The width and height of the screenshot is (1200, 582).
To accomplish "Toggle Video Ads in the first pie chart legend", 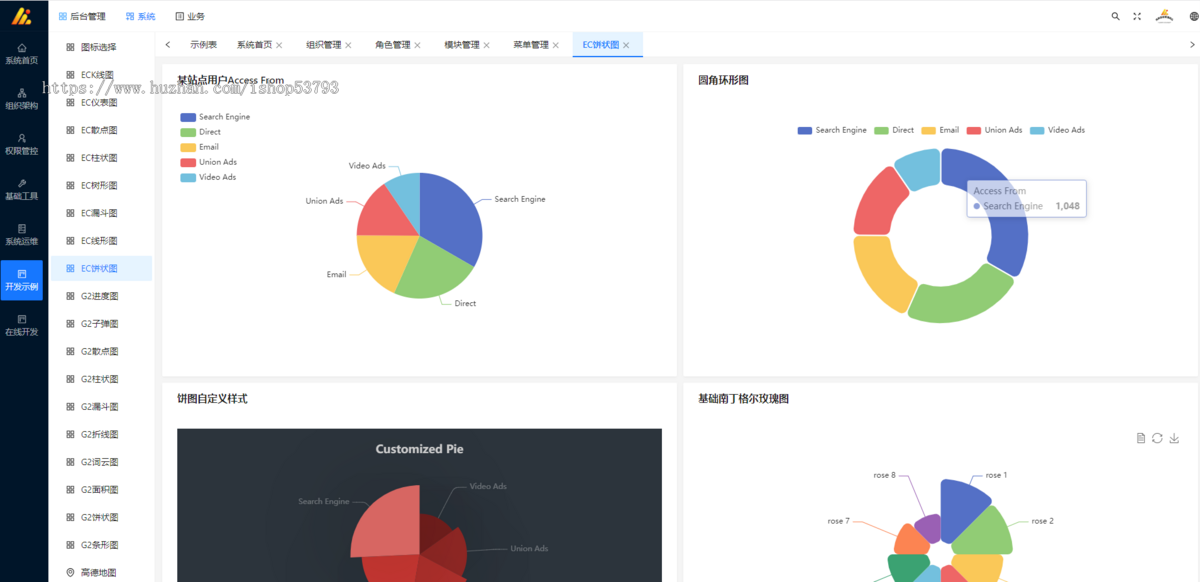I will (208, 177).
